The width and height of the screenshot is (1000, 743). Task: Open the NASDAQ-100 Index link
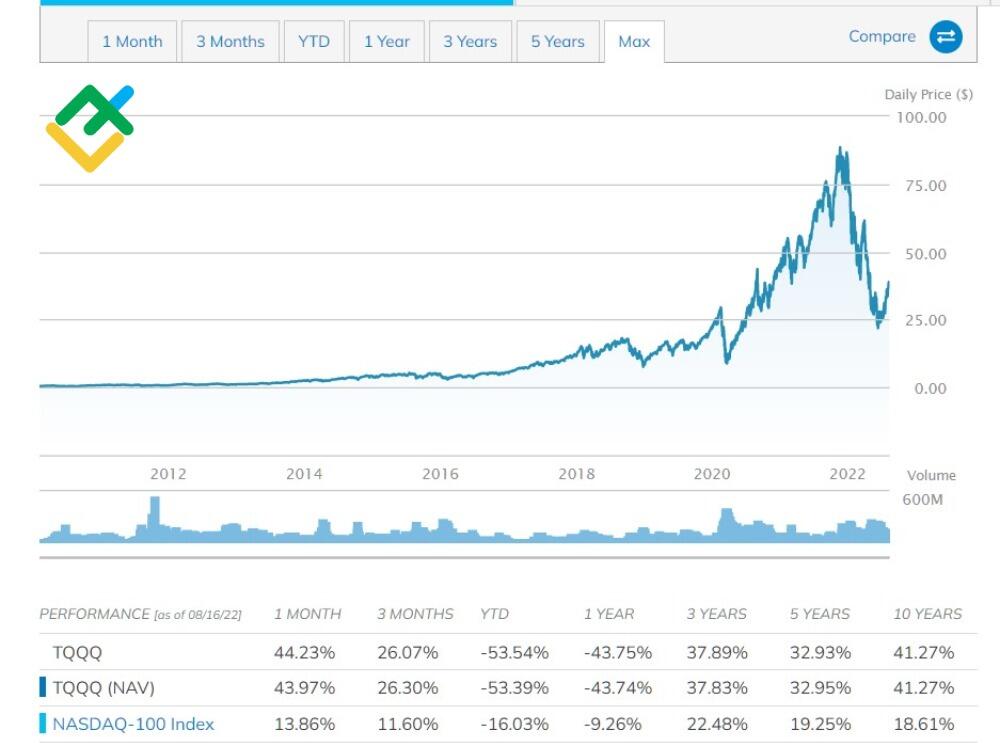pos(133,724)
